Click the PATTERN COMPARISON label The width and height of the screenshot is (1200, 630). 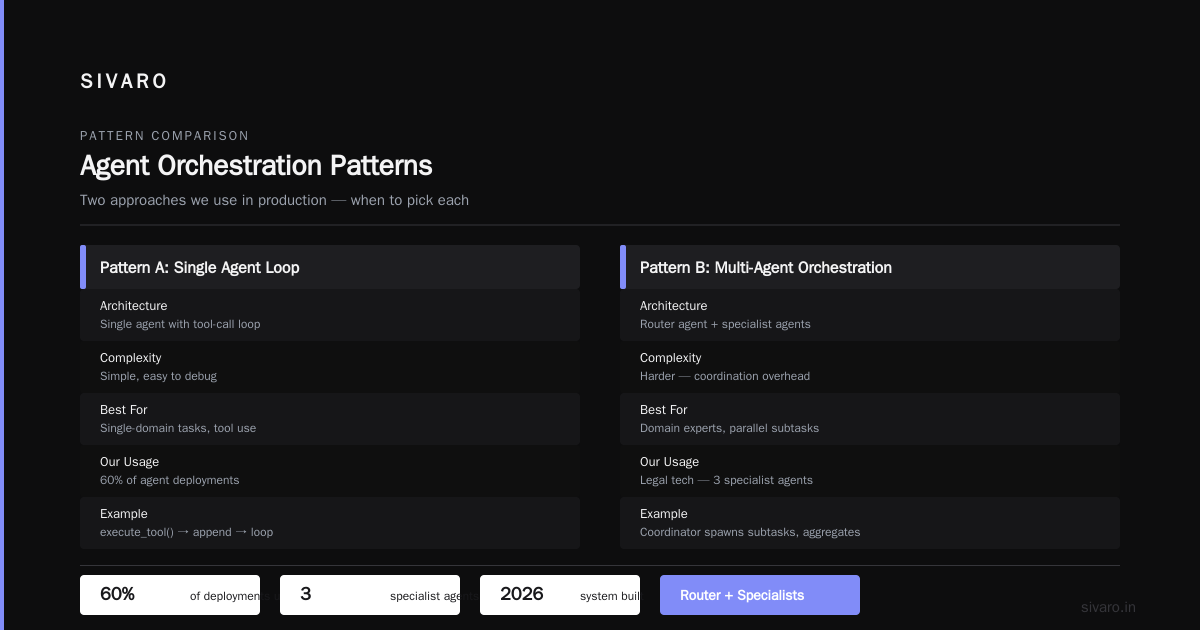pyautogui.click(x=165, y=136)
